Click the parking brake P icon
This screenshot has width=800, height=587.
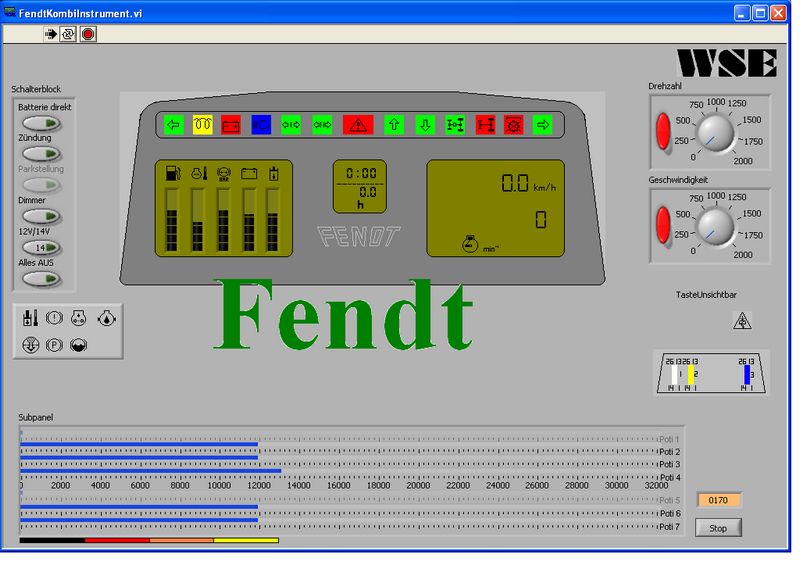(54, 345)
